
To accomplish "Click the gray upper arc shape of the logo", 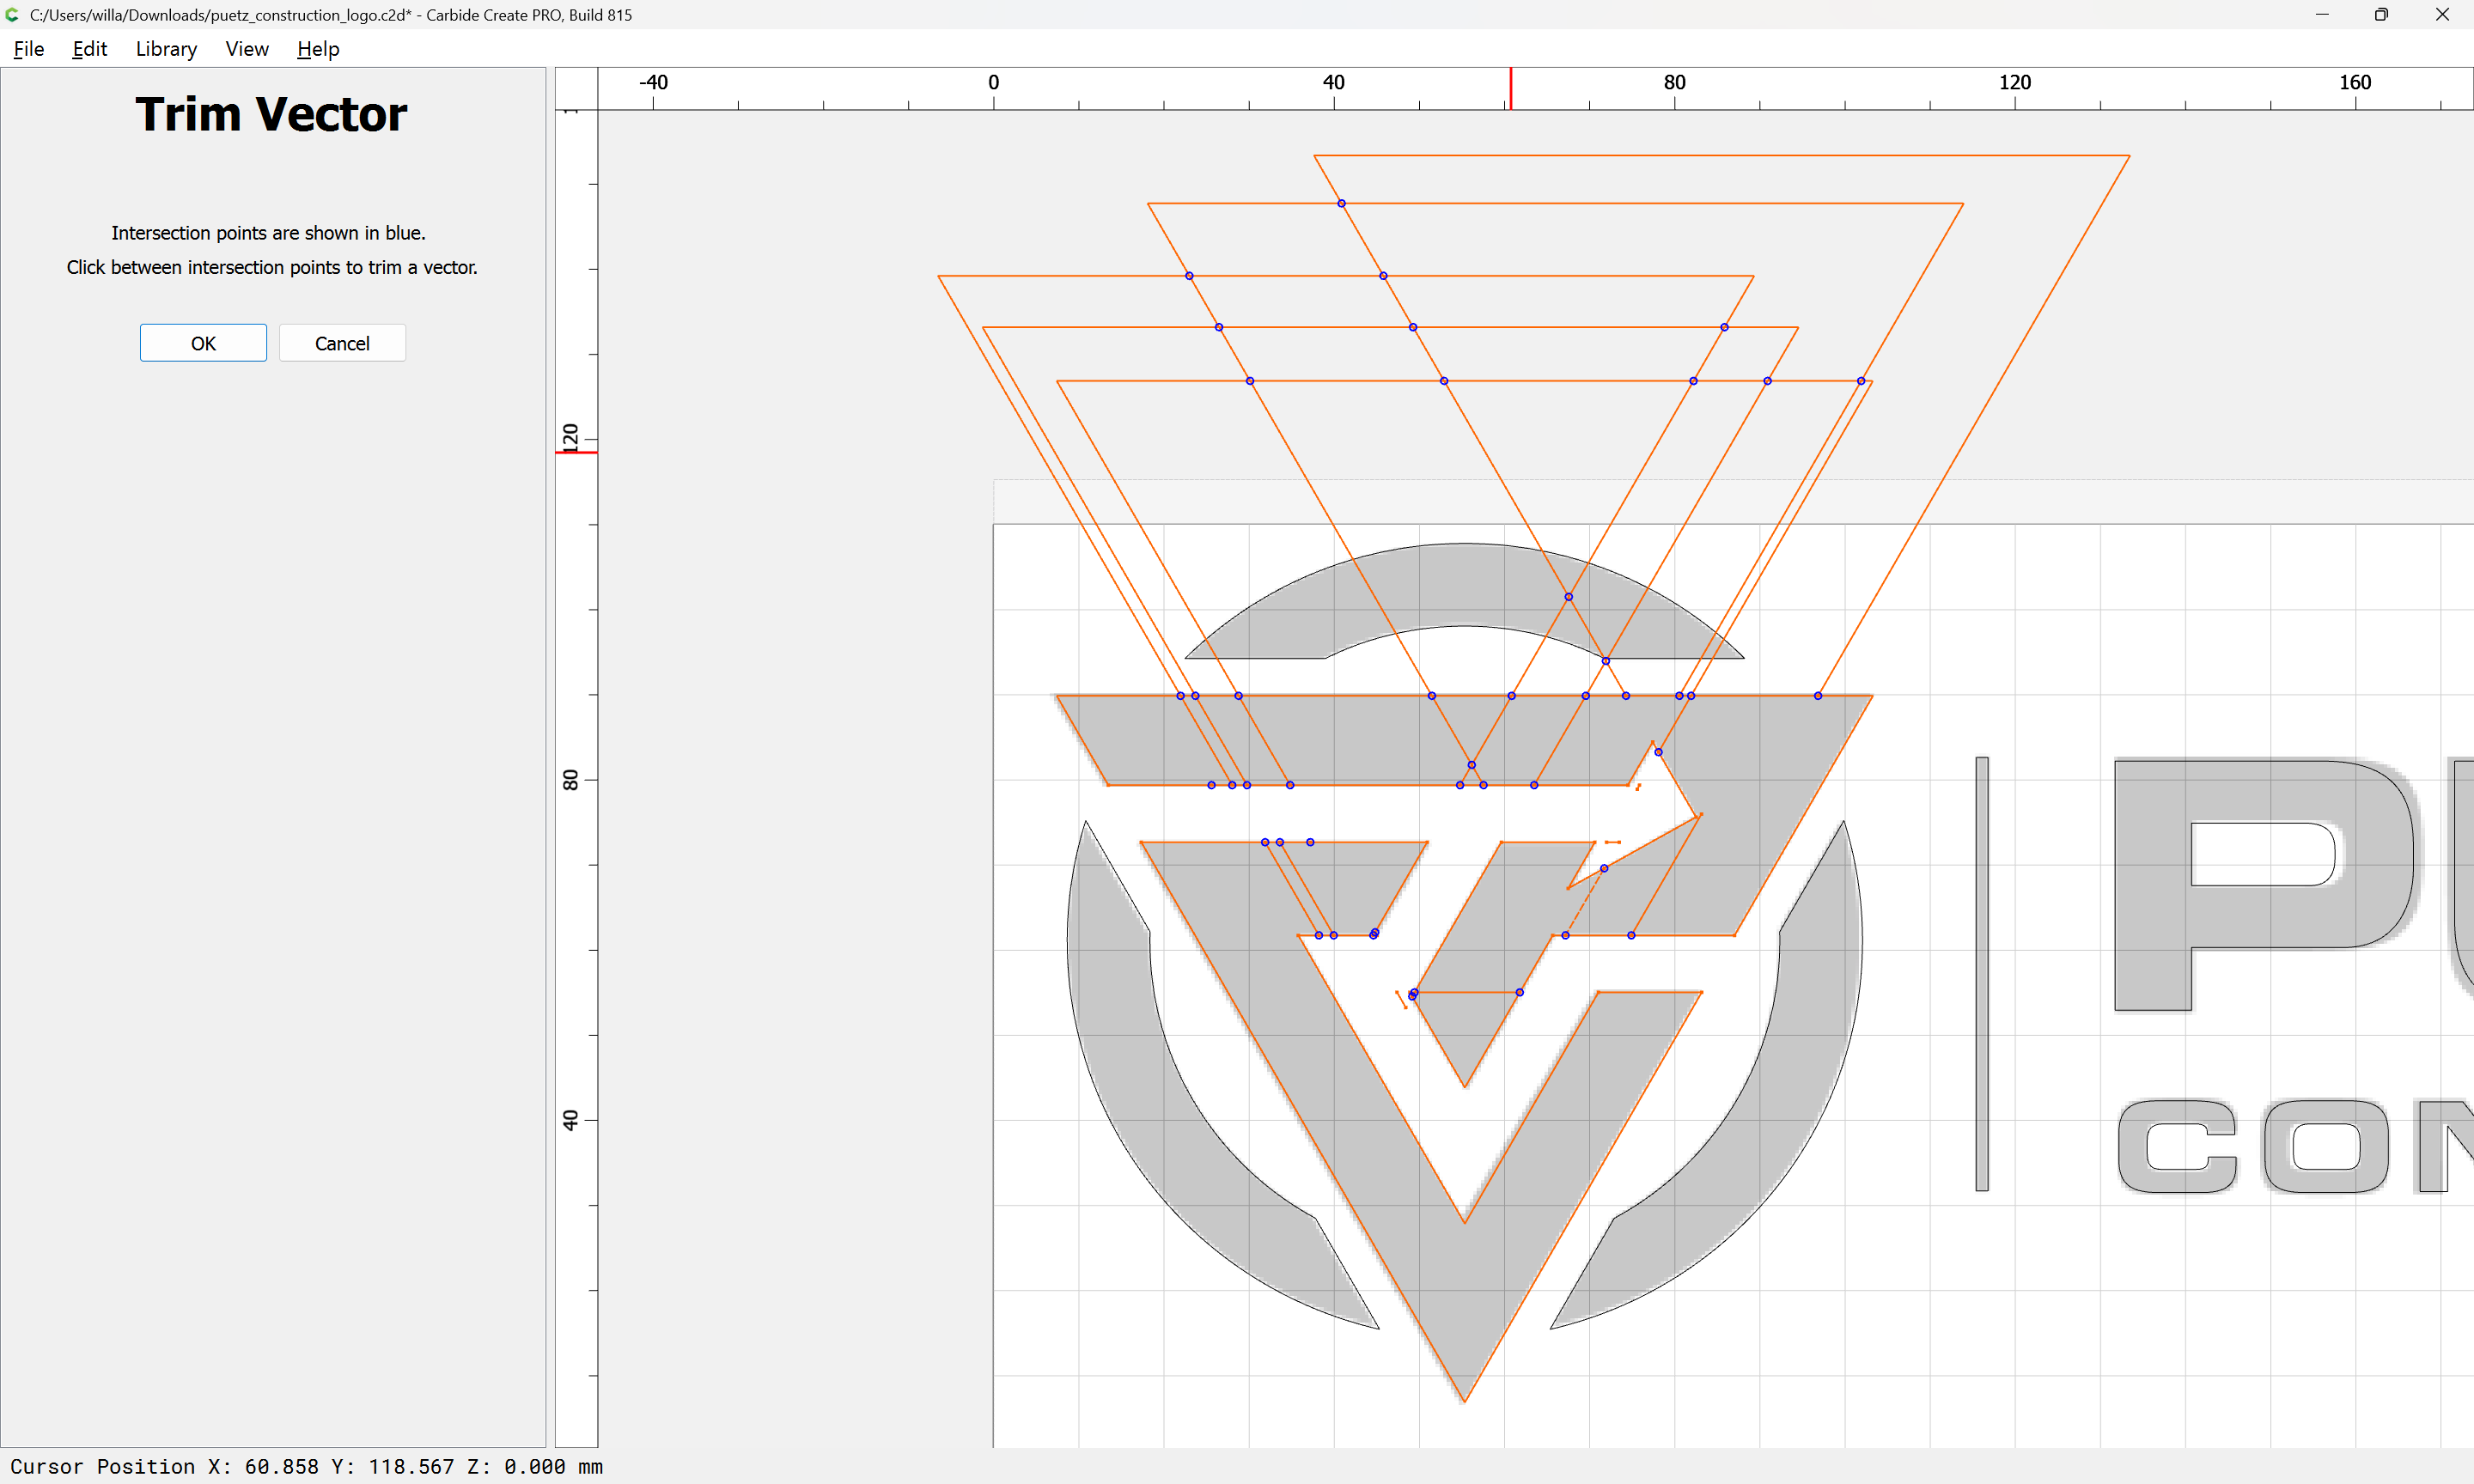I will pos(1464,590).
